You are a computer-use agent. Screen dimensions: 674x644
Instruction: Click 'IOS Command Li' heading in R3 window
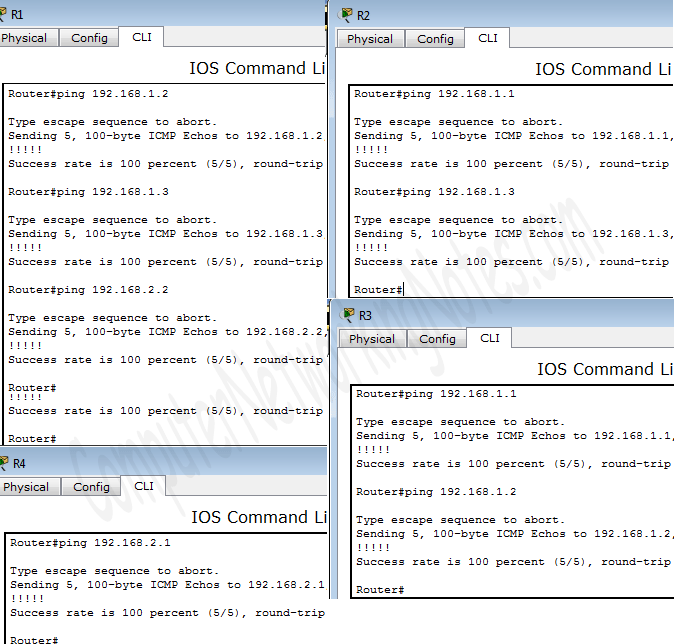pos(604,370)
